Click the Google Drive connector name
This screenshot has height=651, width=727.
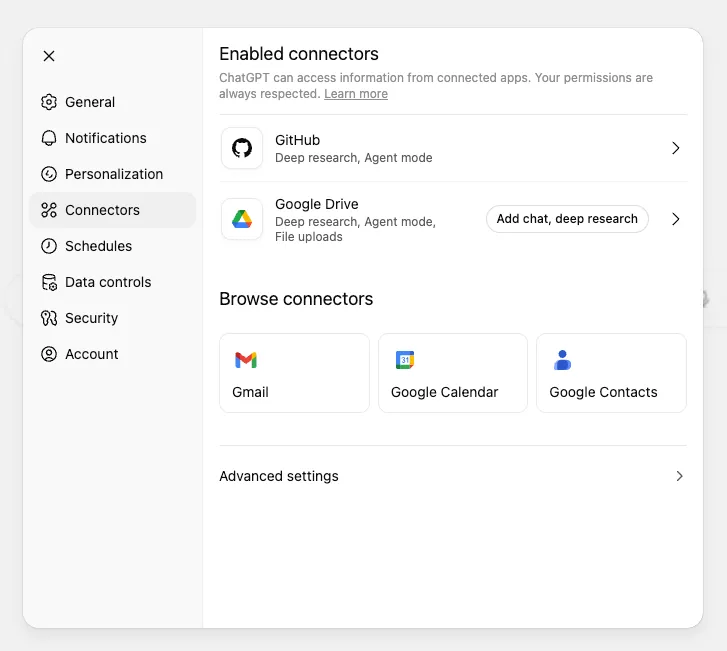(x=317, y=204)
